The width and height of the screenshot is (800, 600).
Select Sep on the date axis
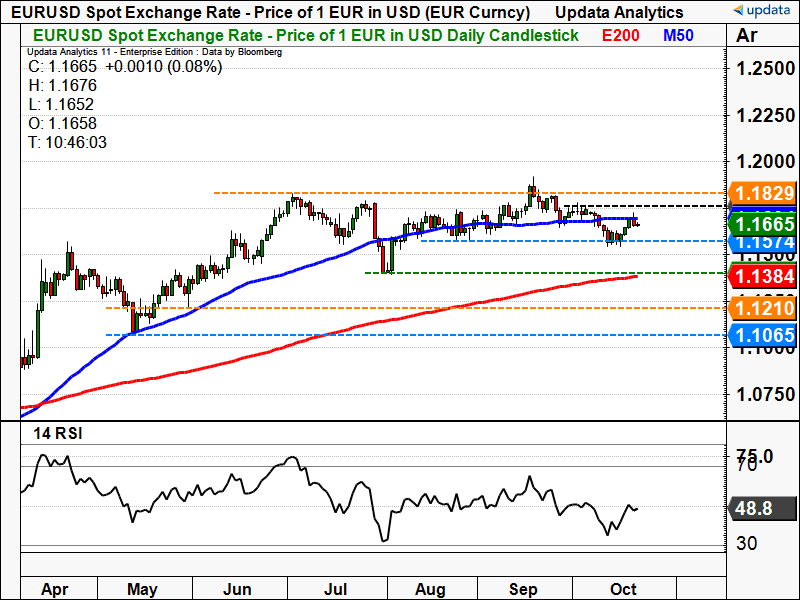(519, 588)
